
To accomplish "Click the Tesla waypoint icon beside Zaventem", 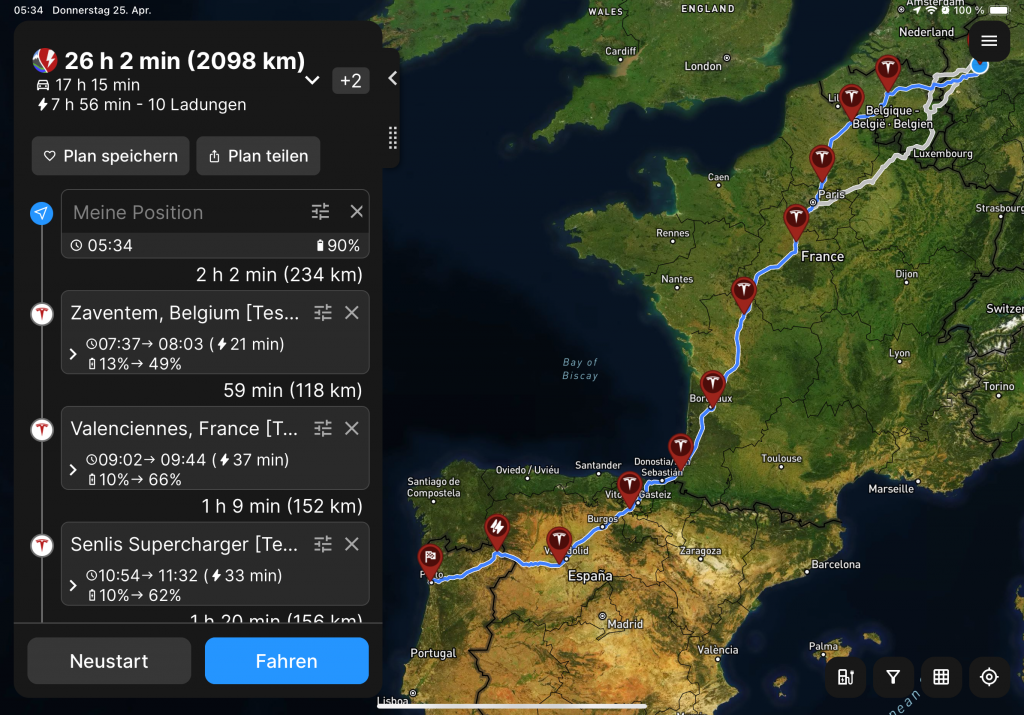I will [x=42, y=314].
